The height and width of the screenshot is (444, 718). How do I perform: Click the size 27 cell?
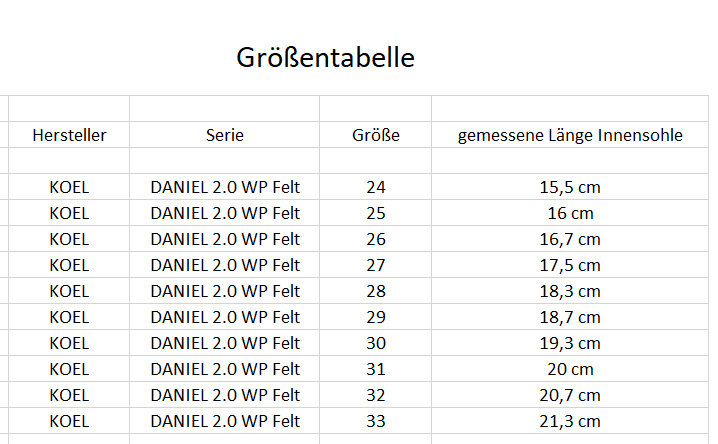tap(376, 265)
